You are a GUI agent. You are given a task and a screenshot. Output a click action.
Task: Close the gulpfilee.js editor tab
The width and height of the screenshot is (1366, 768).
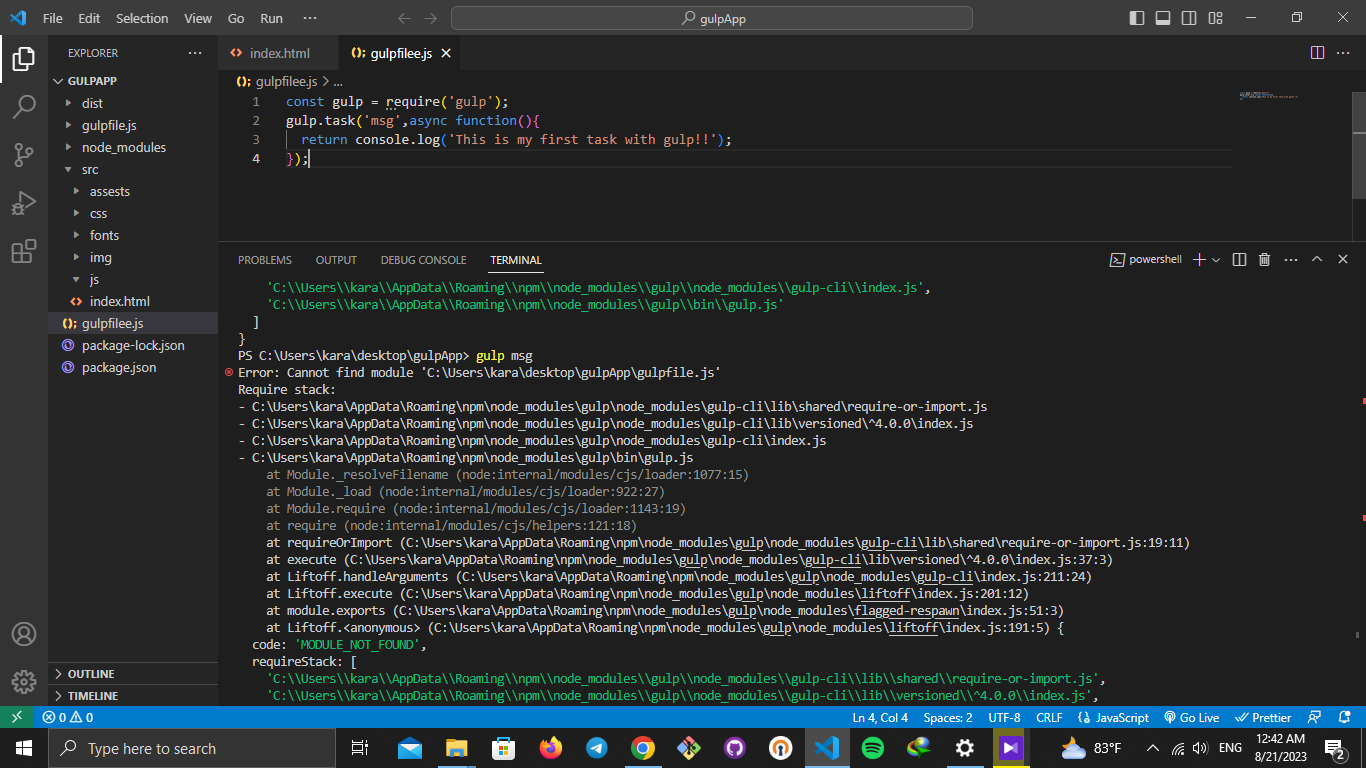(446, 53)
